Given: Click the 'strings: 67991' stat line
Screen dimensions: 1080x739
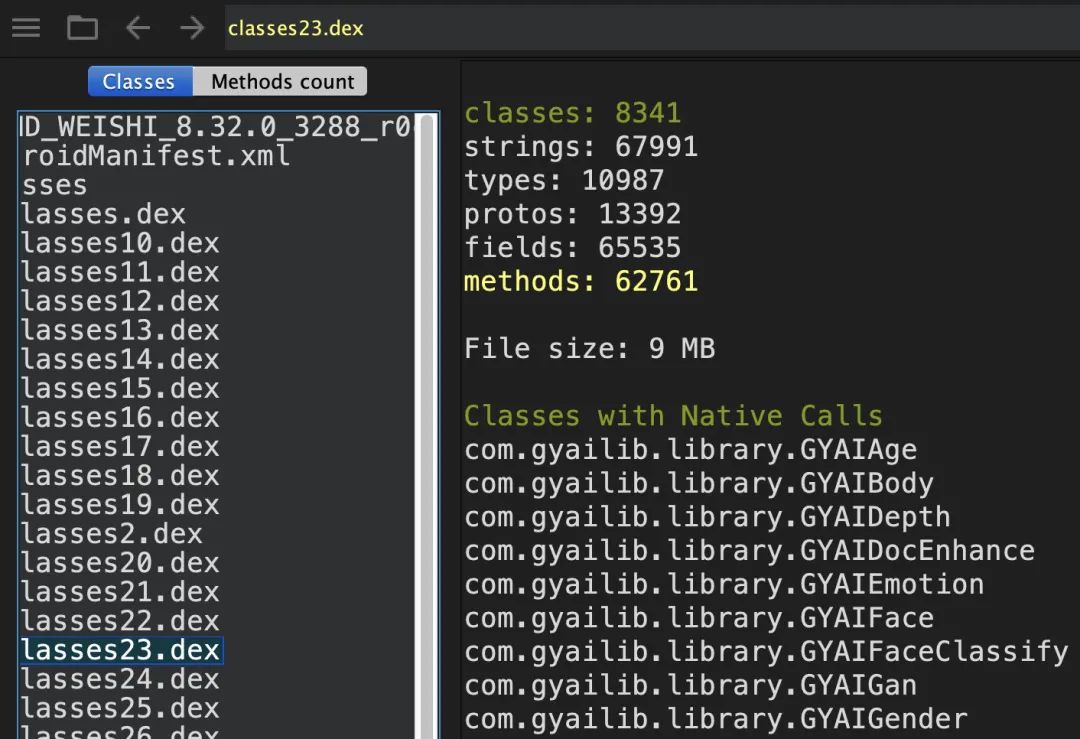Looking at the screenshot, I should 581,147.
